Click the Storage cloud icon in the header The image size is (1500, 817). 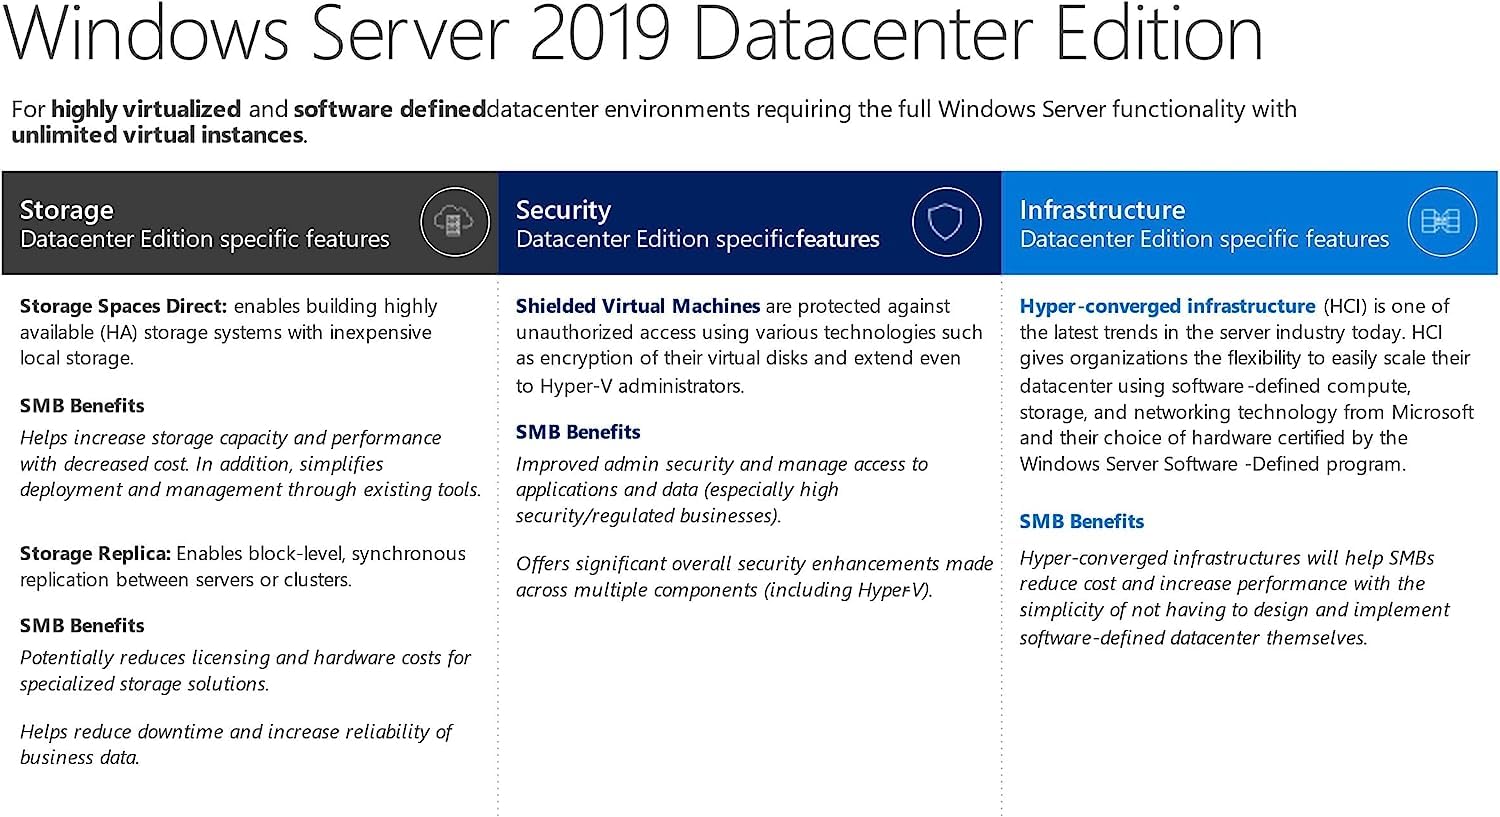pos(454,222)
